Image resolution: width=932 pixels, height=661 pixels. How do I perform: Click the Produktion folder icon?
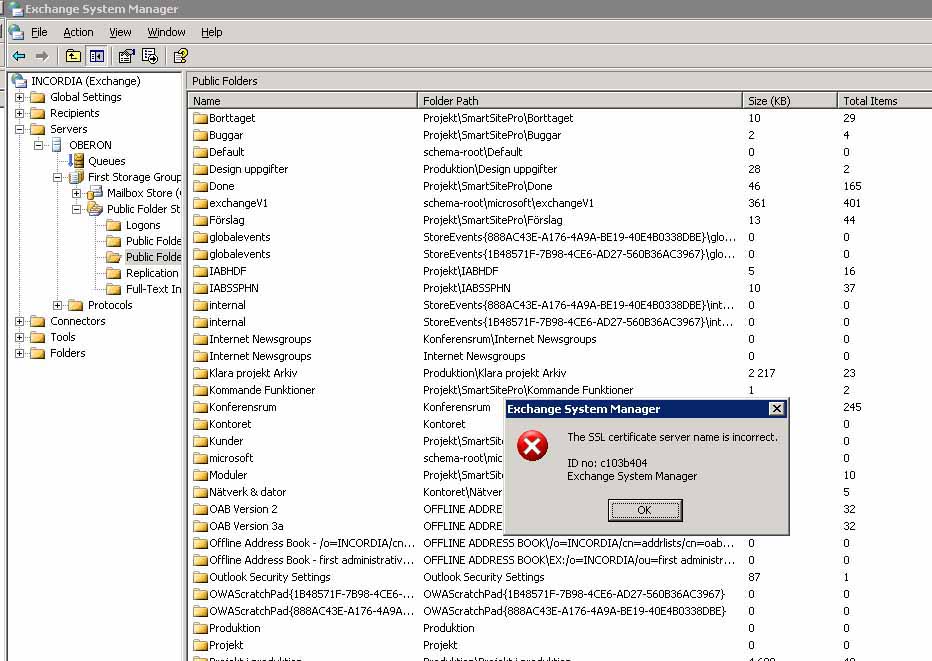200,628
